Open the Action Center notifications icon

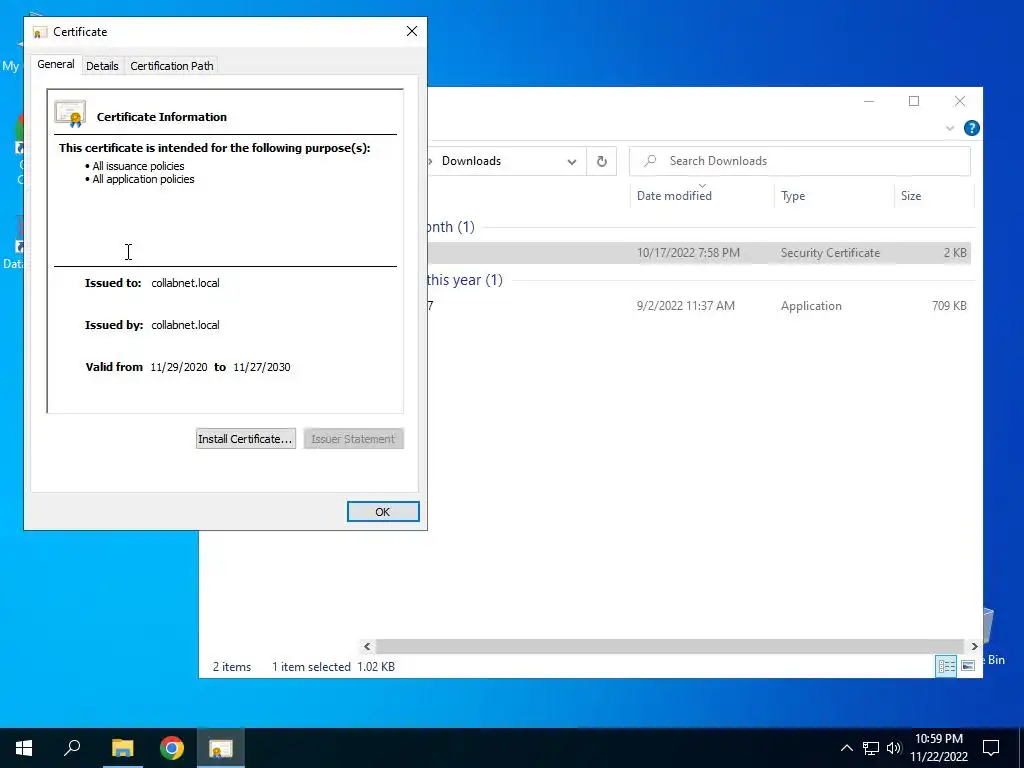tap(991, 748)
